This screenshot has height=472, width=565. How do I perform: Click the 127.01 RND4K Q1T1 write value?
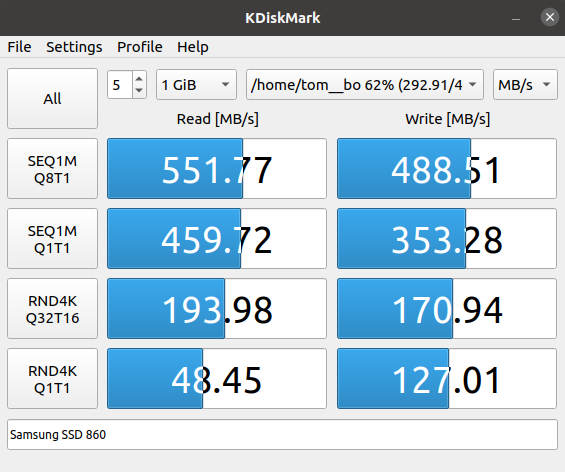click(x=447, y=378)
